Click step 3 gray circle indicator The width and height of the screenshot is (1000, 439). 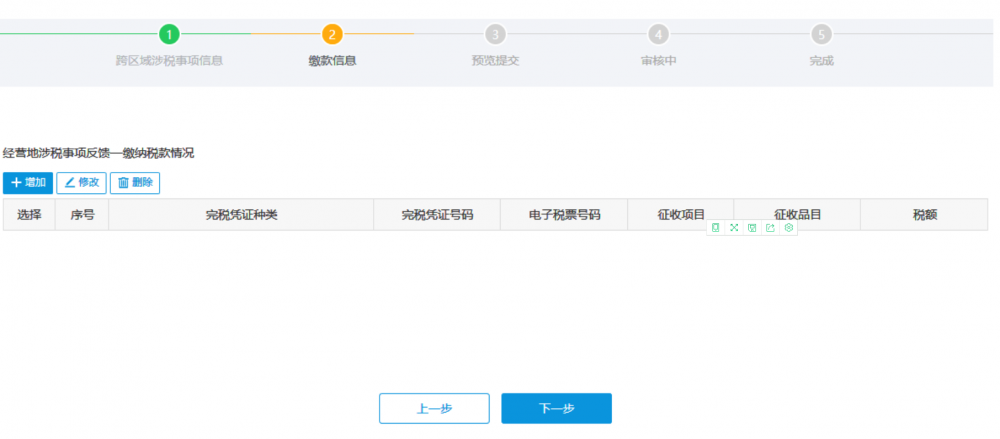coord(496,35)
